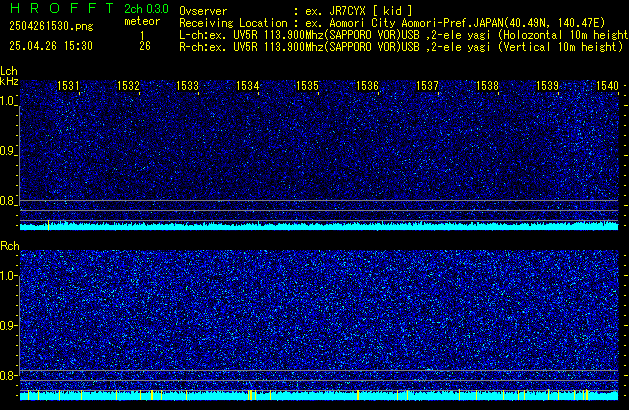Select the 1538 time marker
Viewport: 629px width, 410px height.
coord(487,86)
